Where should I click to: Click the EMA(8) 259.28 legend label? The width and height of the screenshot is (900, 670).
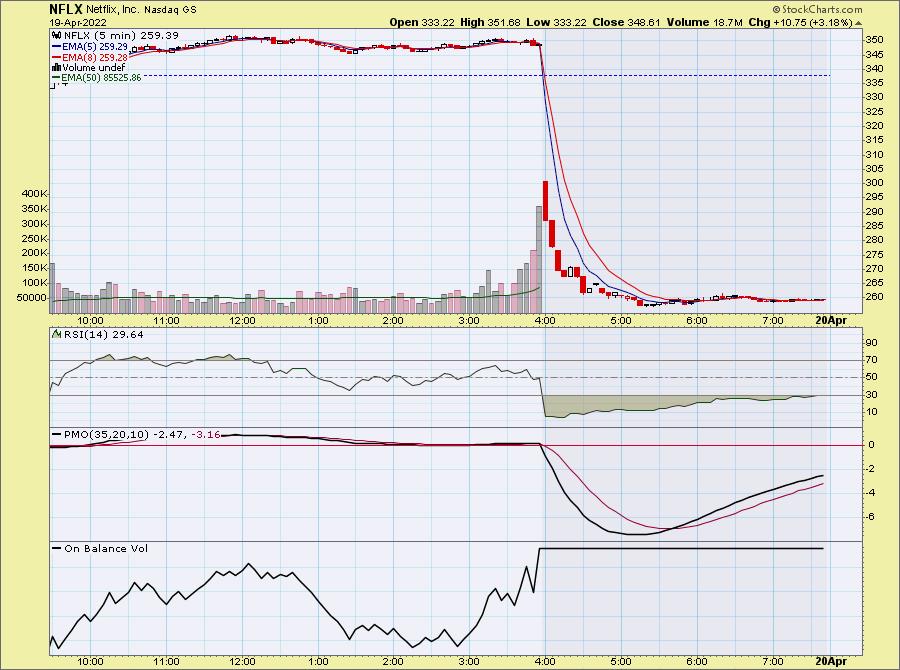[95, 57]
